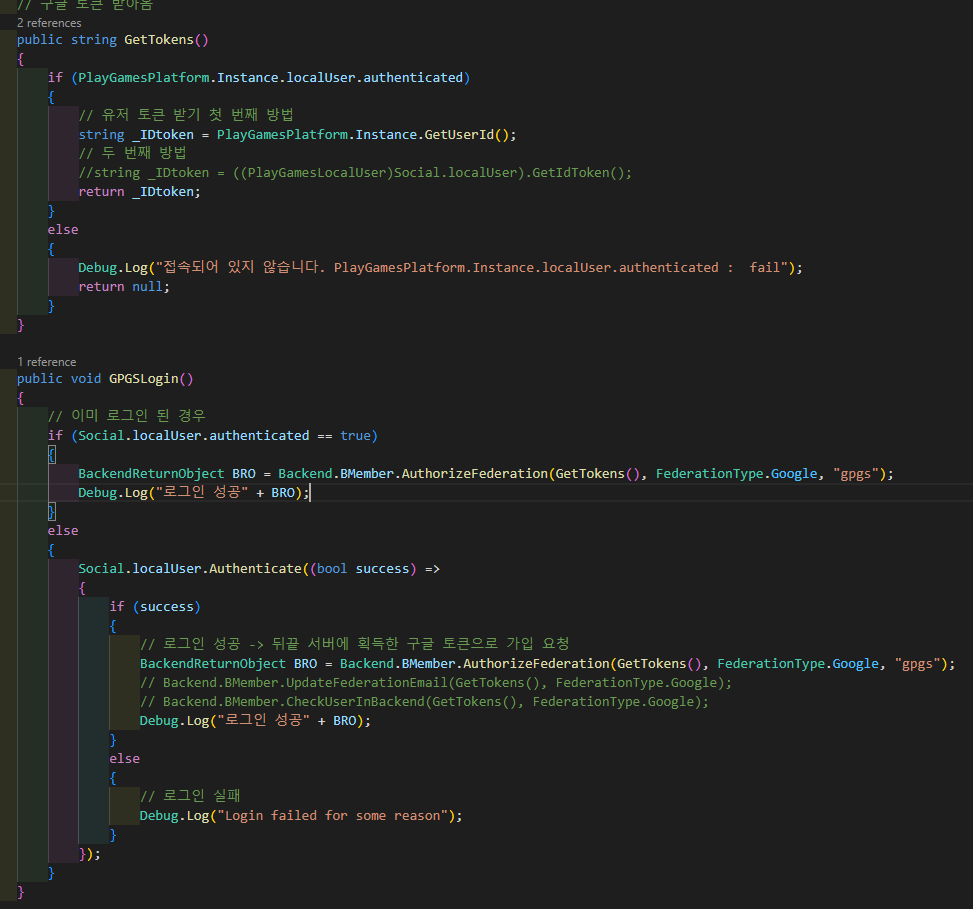Viewport: 973px width, 909px height.
Task: Click GetIdToken in the commented-out line
Action: [571, 172]
